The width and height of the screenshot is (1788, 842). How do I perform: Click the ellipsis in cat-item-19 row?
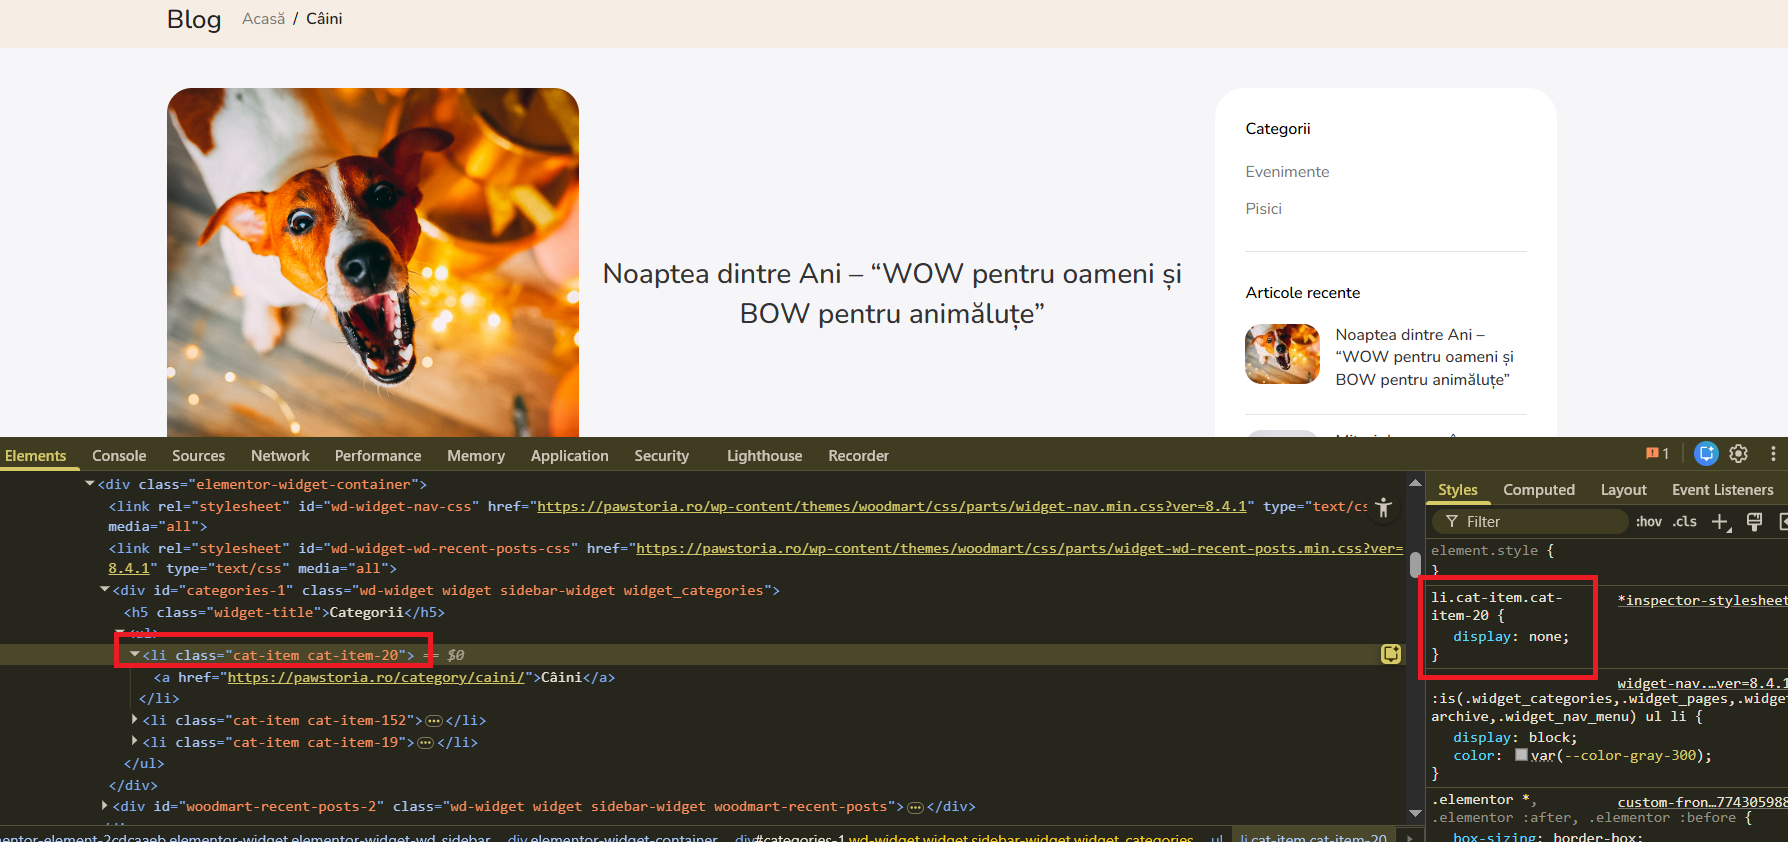pyautogui.click(x=426, y=743)
